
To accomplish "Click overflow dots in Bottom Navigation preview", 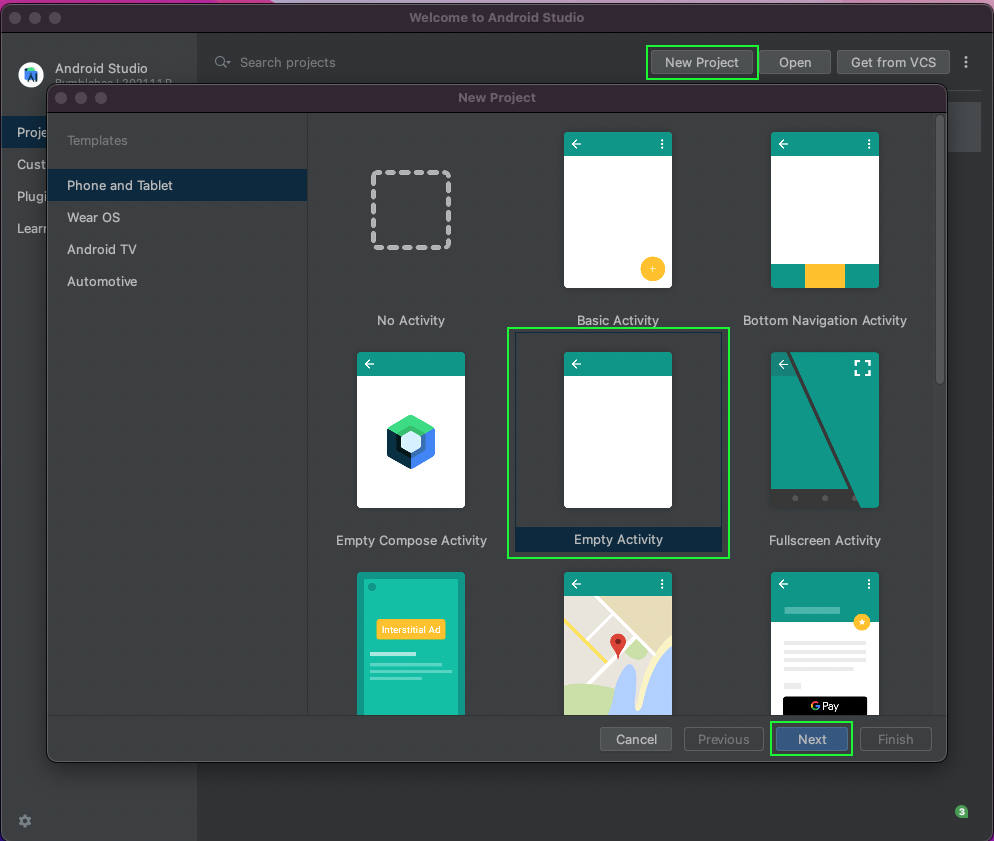I will tap(868, 144).
